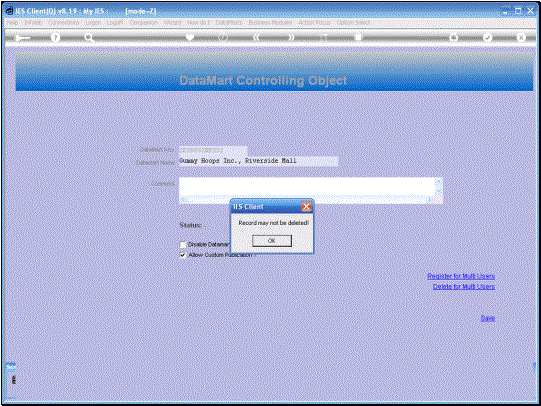Viewport: 541px width, 406px height.
Task: Open the Business Modules menu
Action: pyautogui.click(x=270, y=22)
